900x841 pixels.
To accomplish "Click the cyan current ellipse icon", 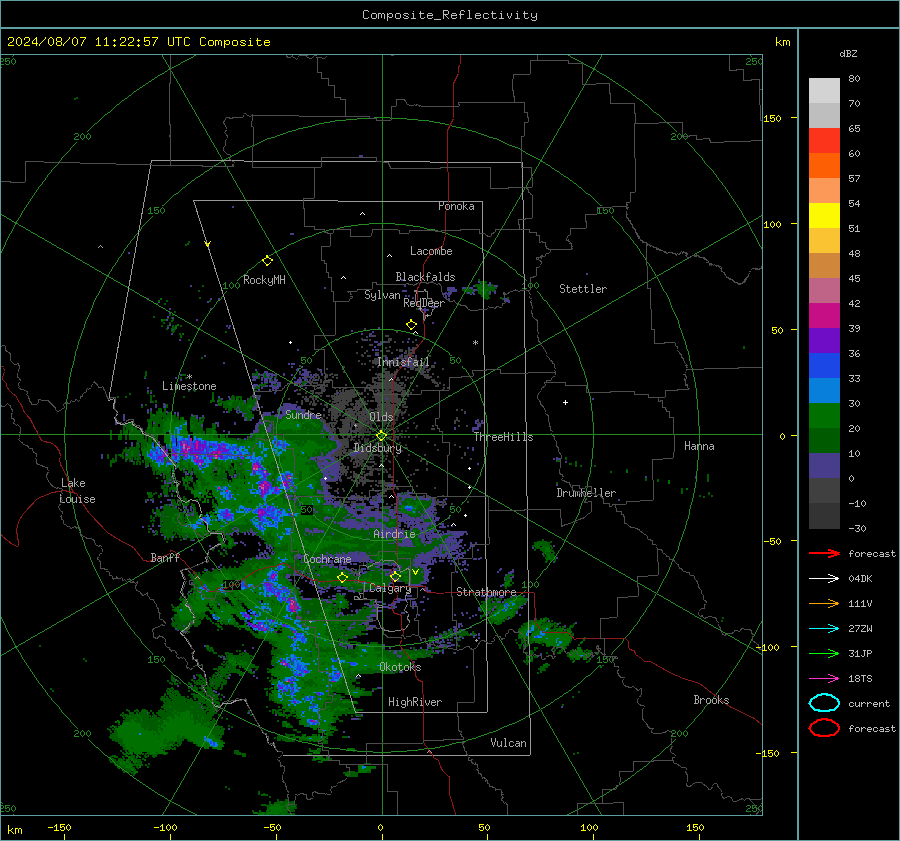I will click(824, 703).
